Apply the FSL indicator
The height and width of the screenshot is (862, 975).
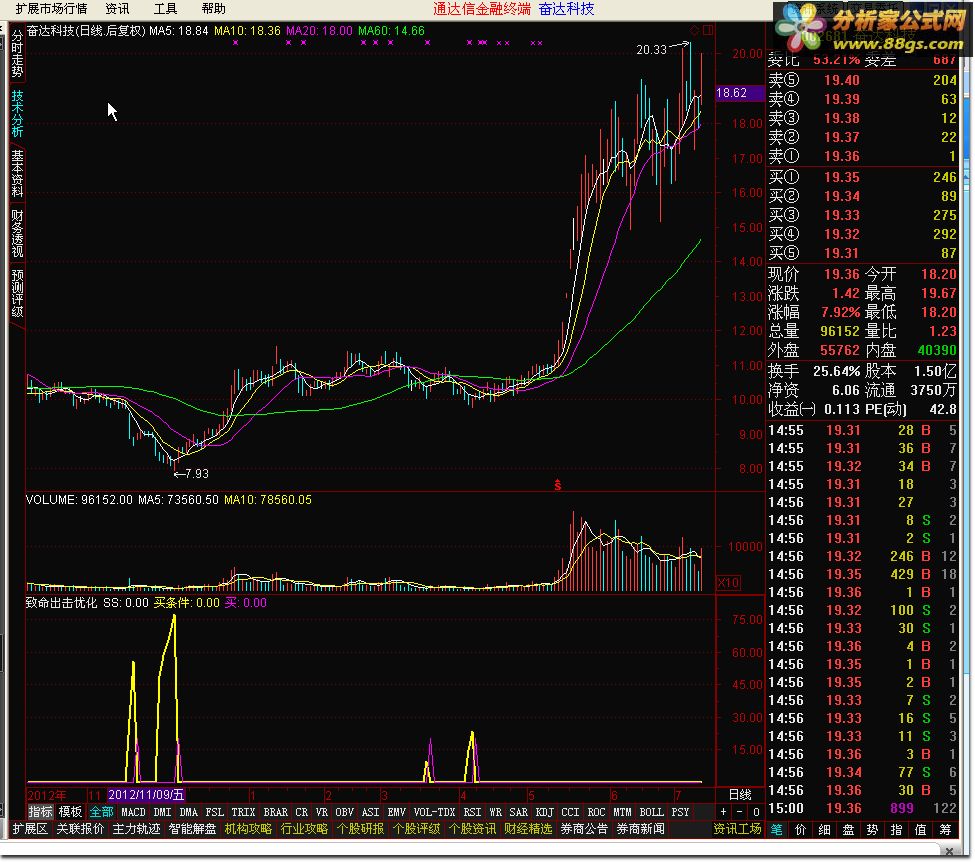215,812
